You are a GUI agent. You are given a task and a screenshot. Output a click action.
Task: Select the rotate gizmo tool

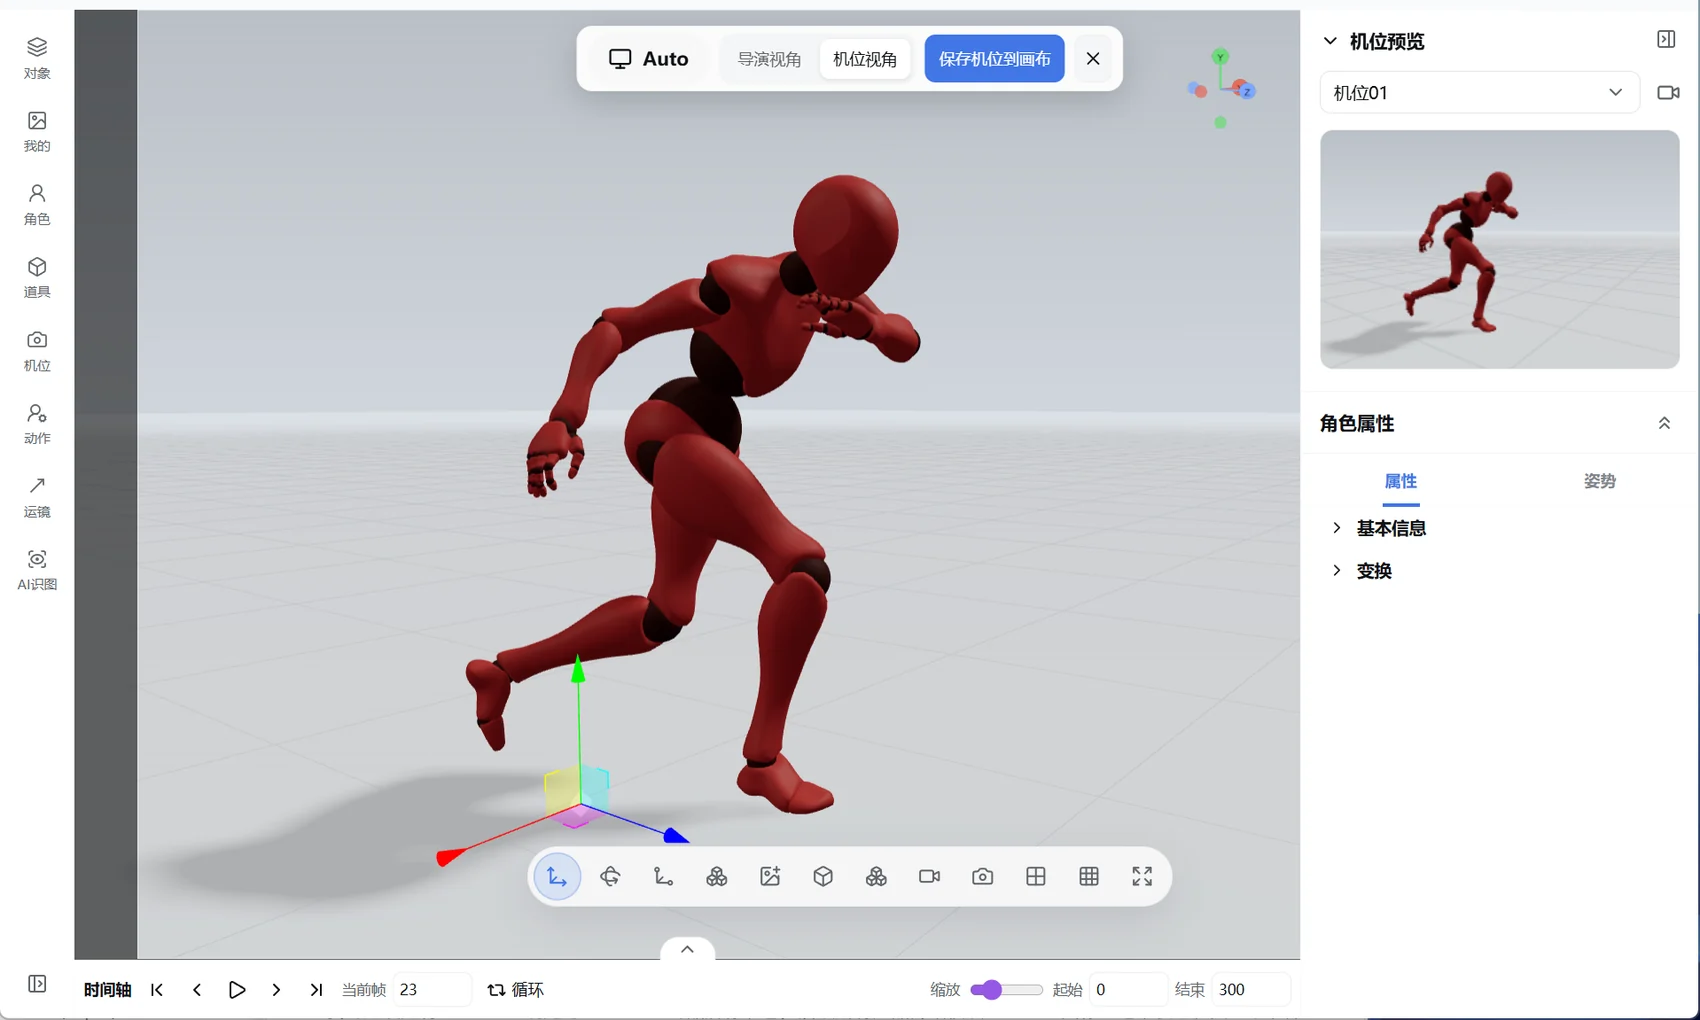click(610, 877)
